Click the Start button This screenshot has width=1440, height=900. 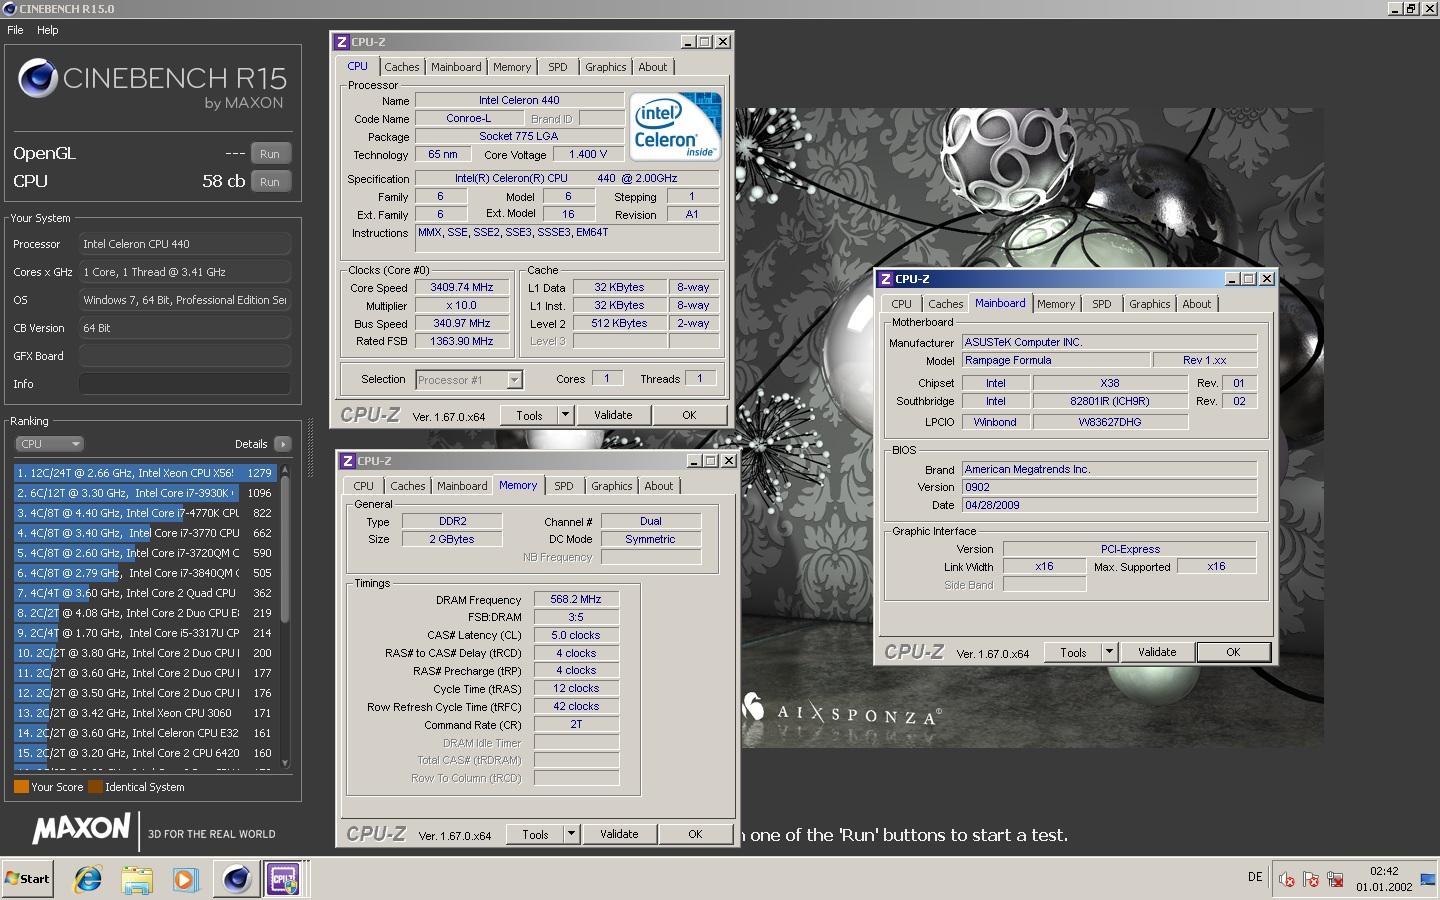27,879
